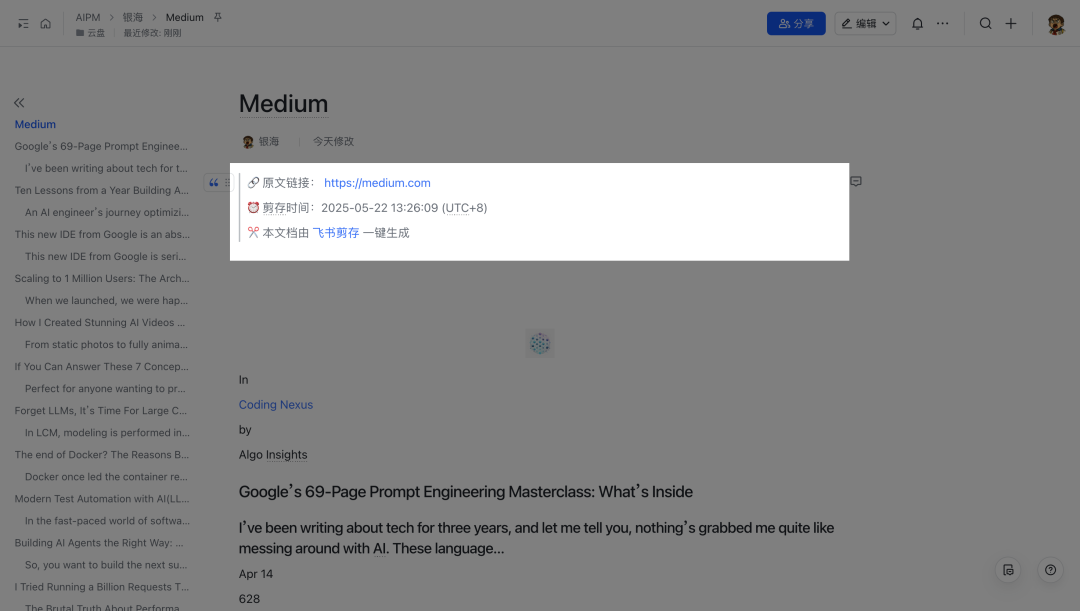Open the https://medium.com link

(x=377, y=183)
